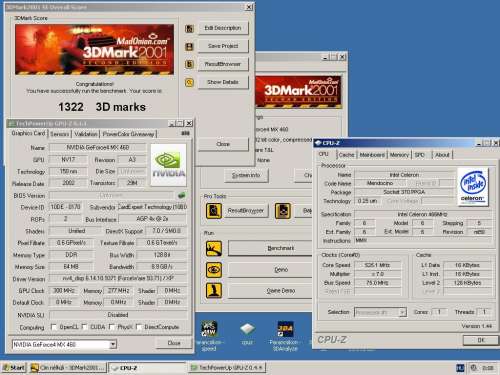Click the GPU-Z BIOS save chip icon
This screenshot has width=500, height=375.
[182, 195]
